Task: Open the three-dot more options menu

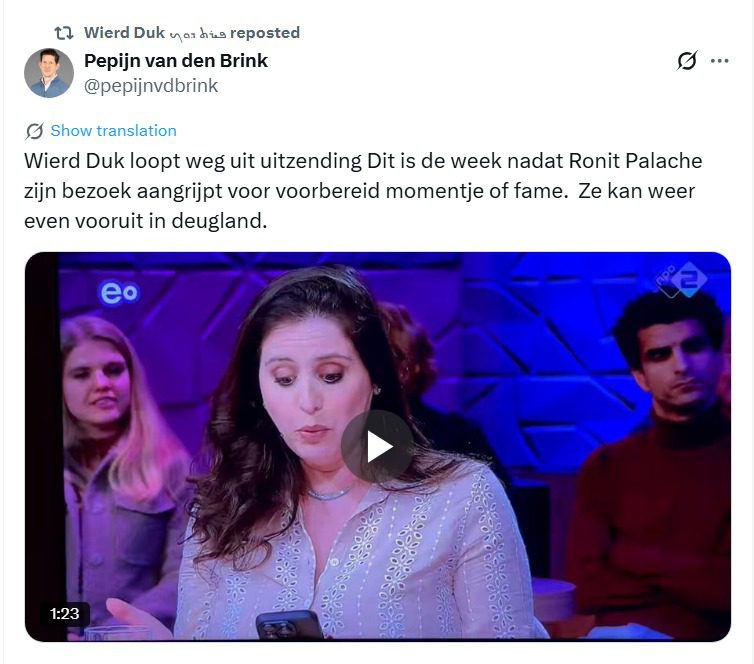Action: click(x=719, y=61)
